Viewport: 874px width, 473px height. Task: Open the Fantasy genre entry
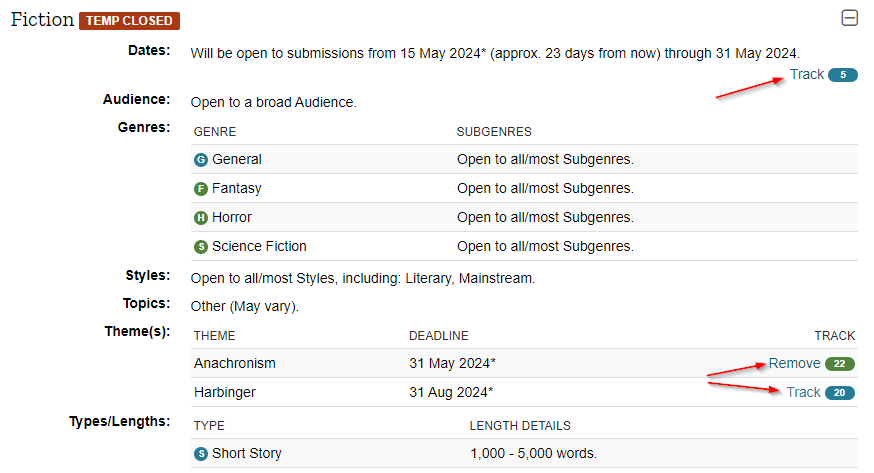pos(236,188)
